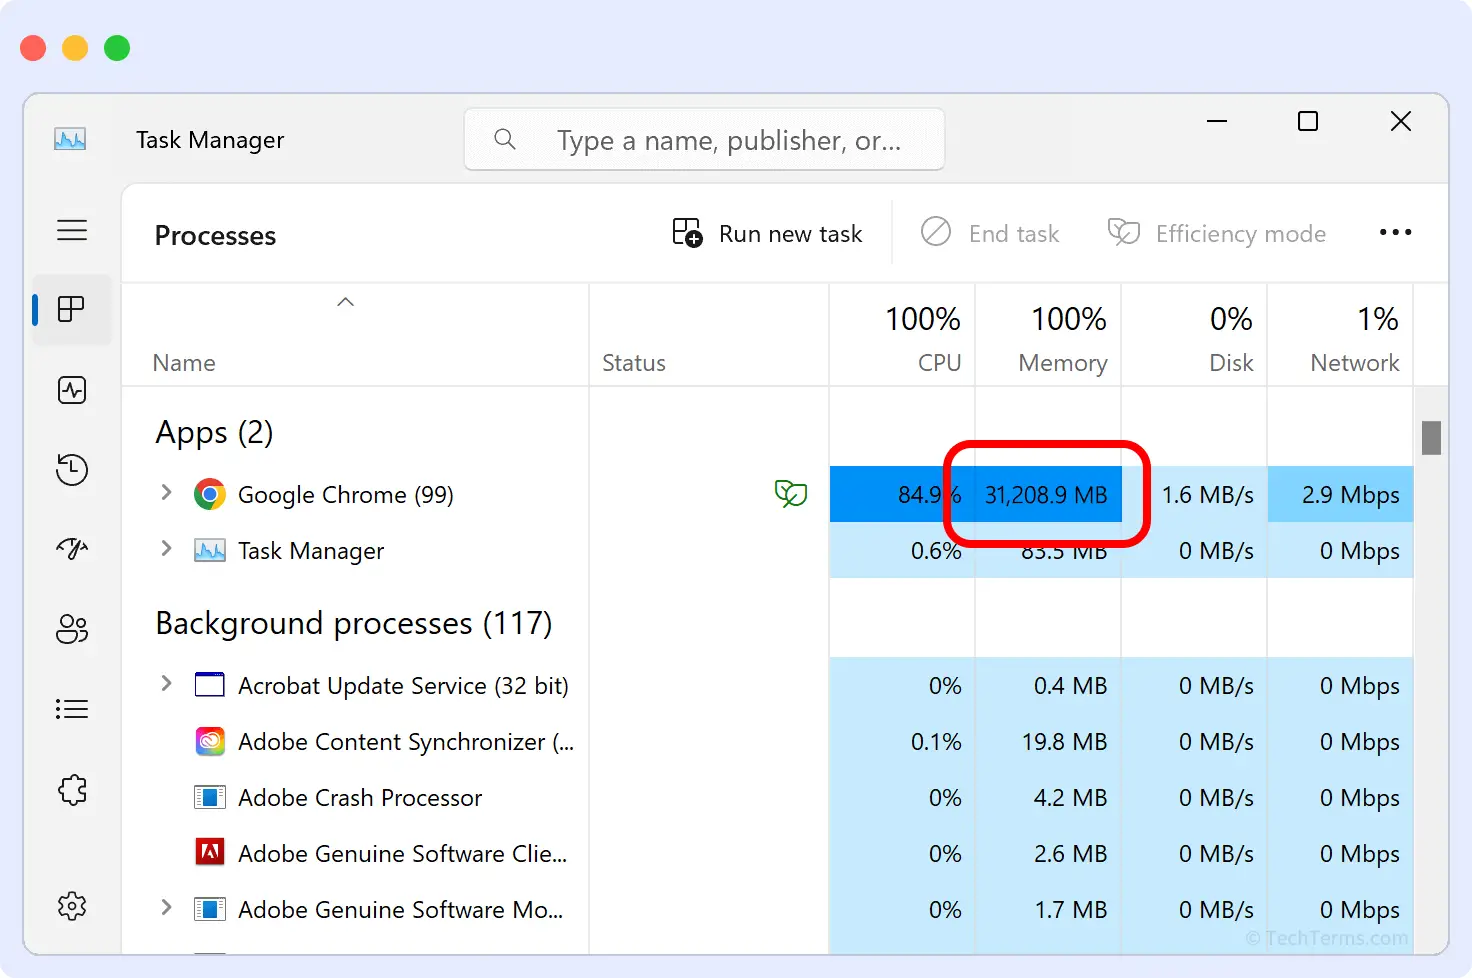Open the Services view icon
The image size is (1472, 978).
click(72, 790)
